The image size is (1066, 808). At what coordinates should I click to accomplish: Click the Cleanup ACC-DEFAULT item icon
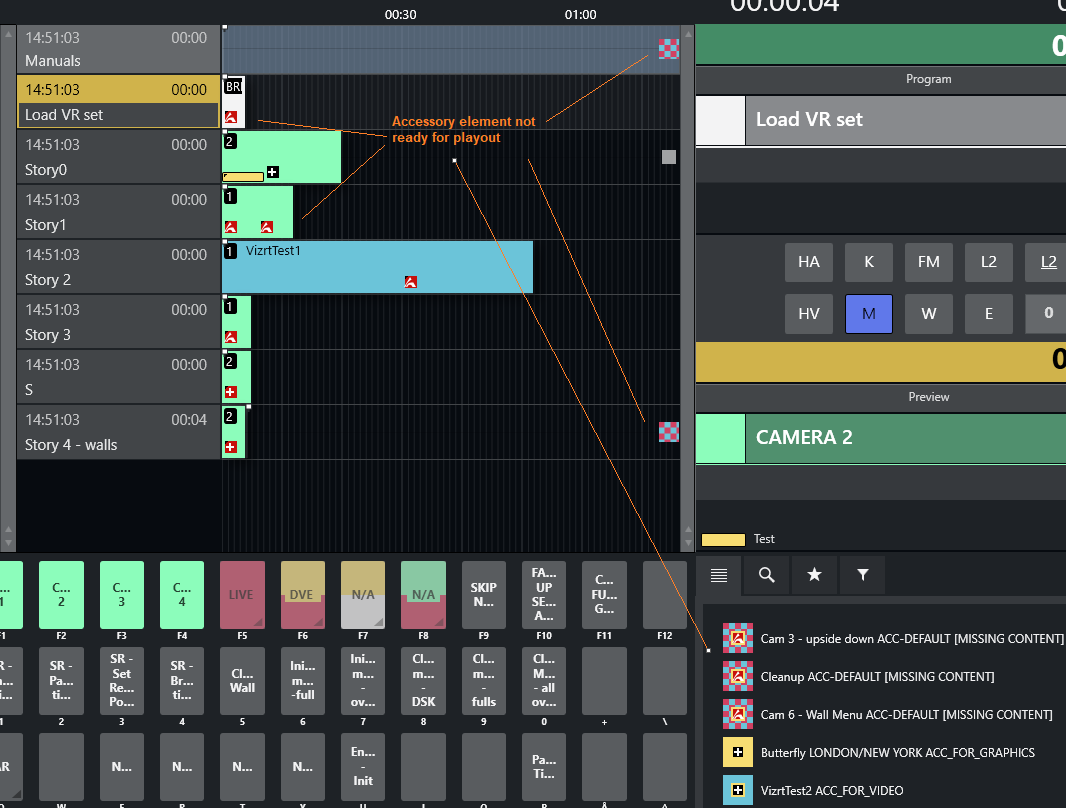[738, 677]
